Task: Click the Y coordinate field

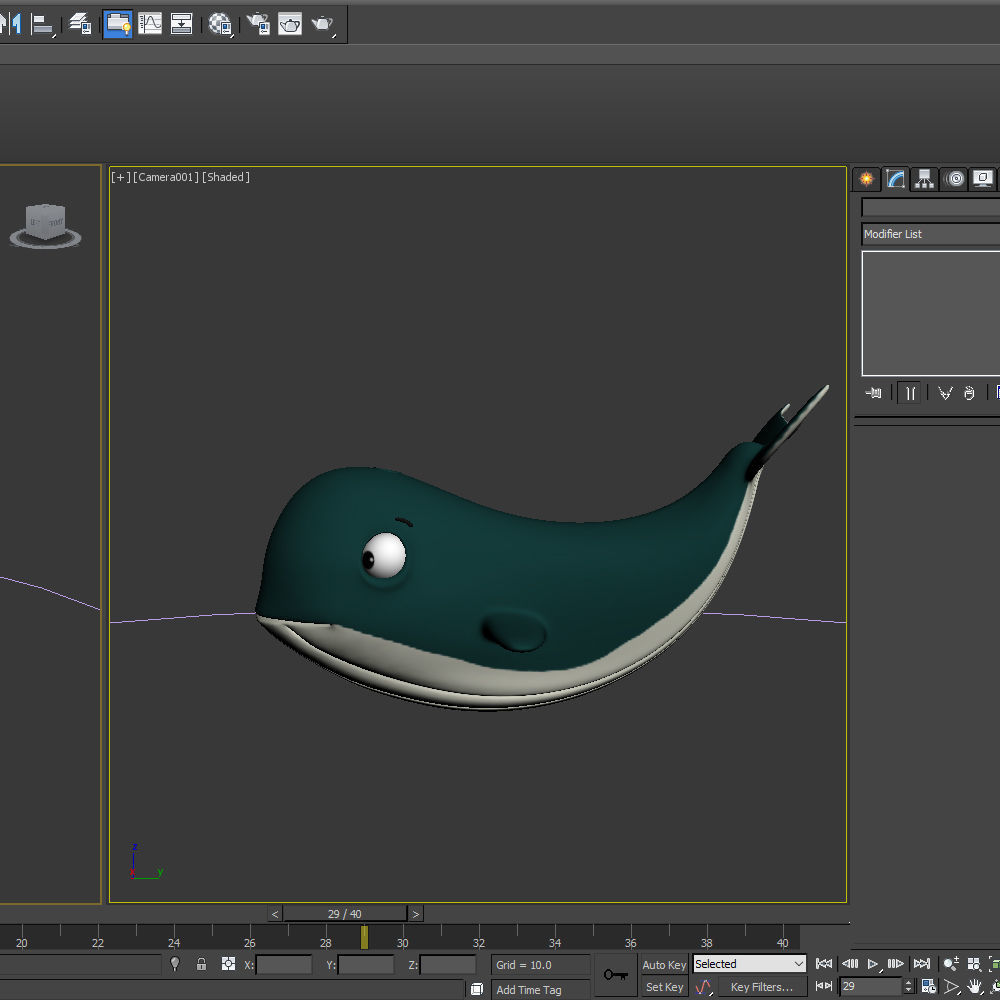Action: (x=366, y=964)
